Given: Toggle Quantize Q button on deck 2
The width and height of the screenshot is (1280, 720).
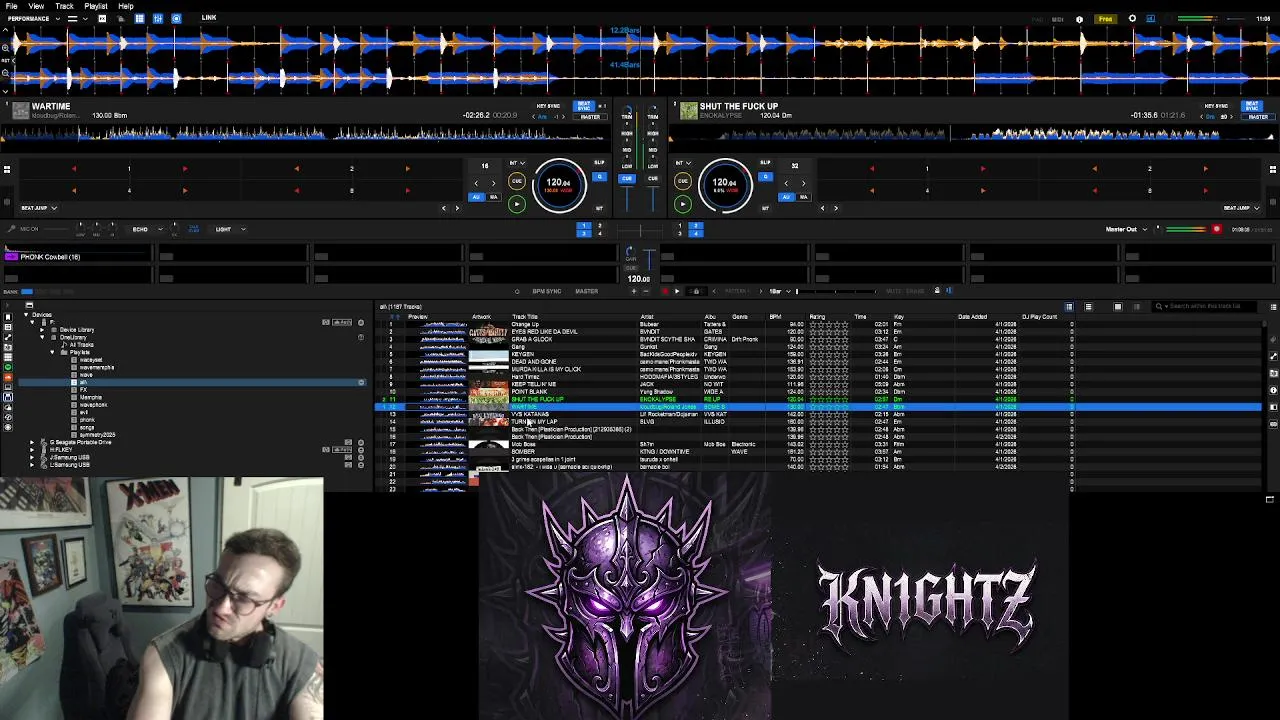Looking at the screenshot, I should coord(765,177).
